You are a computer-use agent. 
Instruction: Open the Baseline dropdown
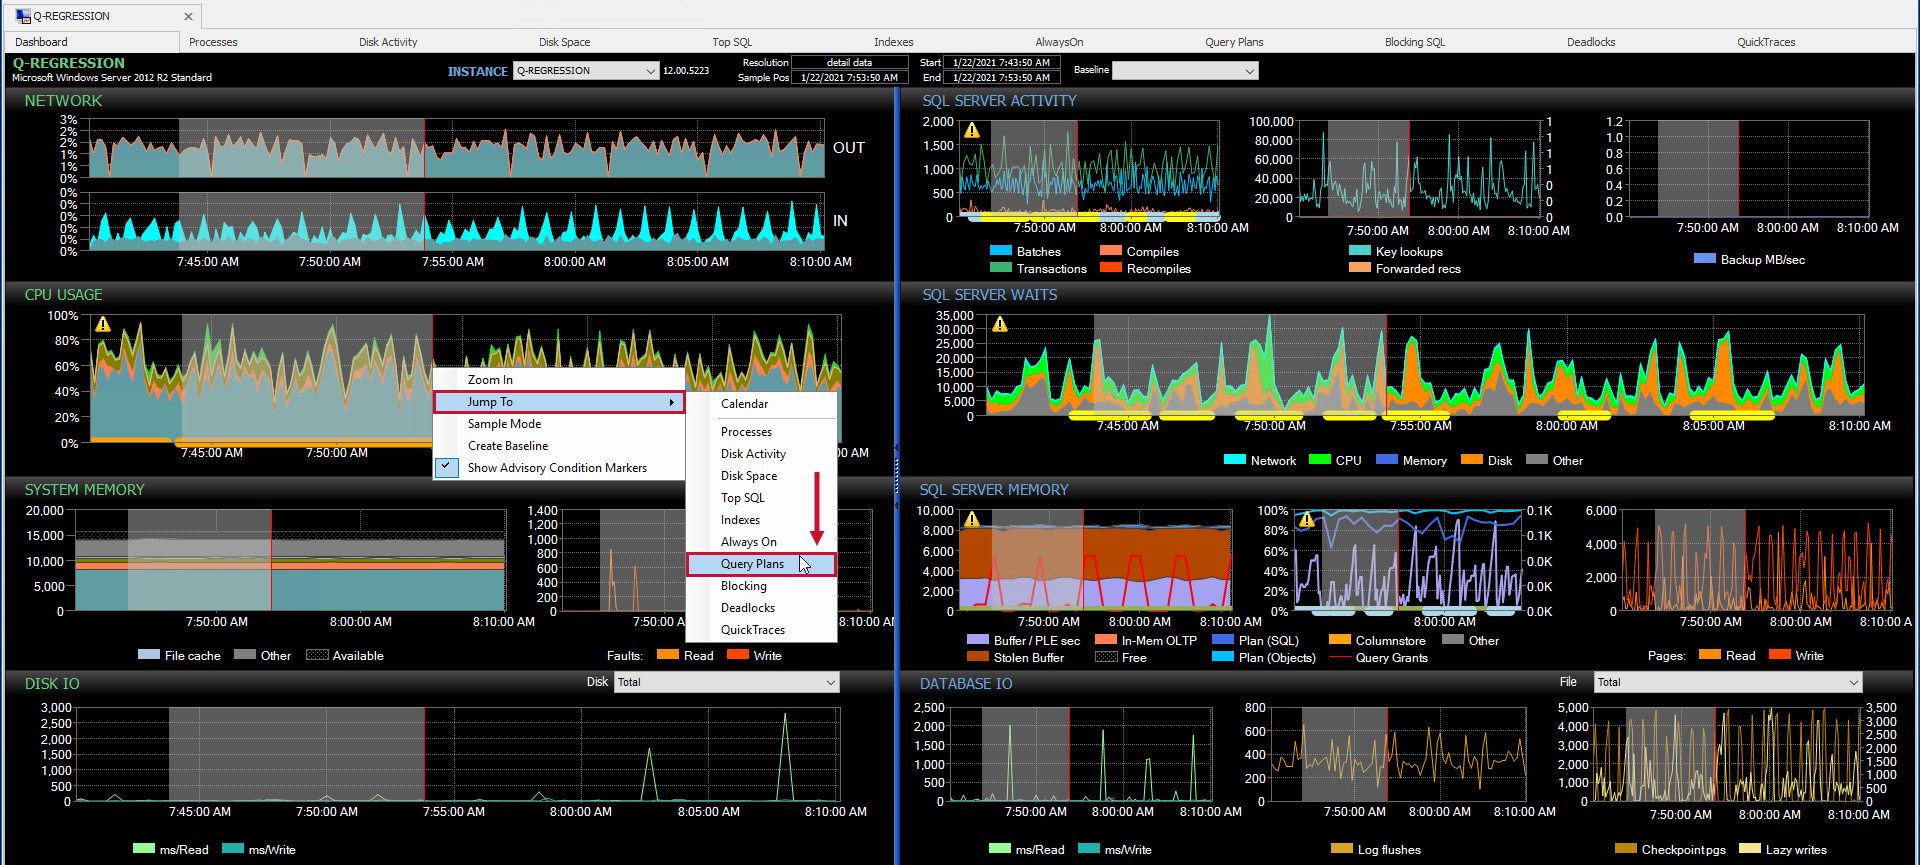1249,71
